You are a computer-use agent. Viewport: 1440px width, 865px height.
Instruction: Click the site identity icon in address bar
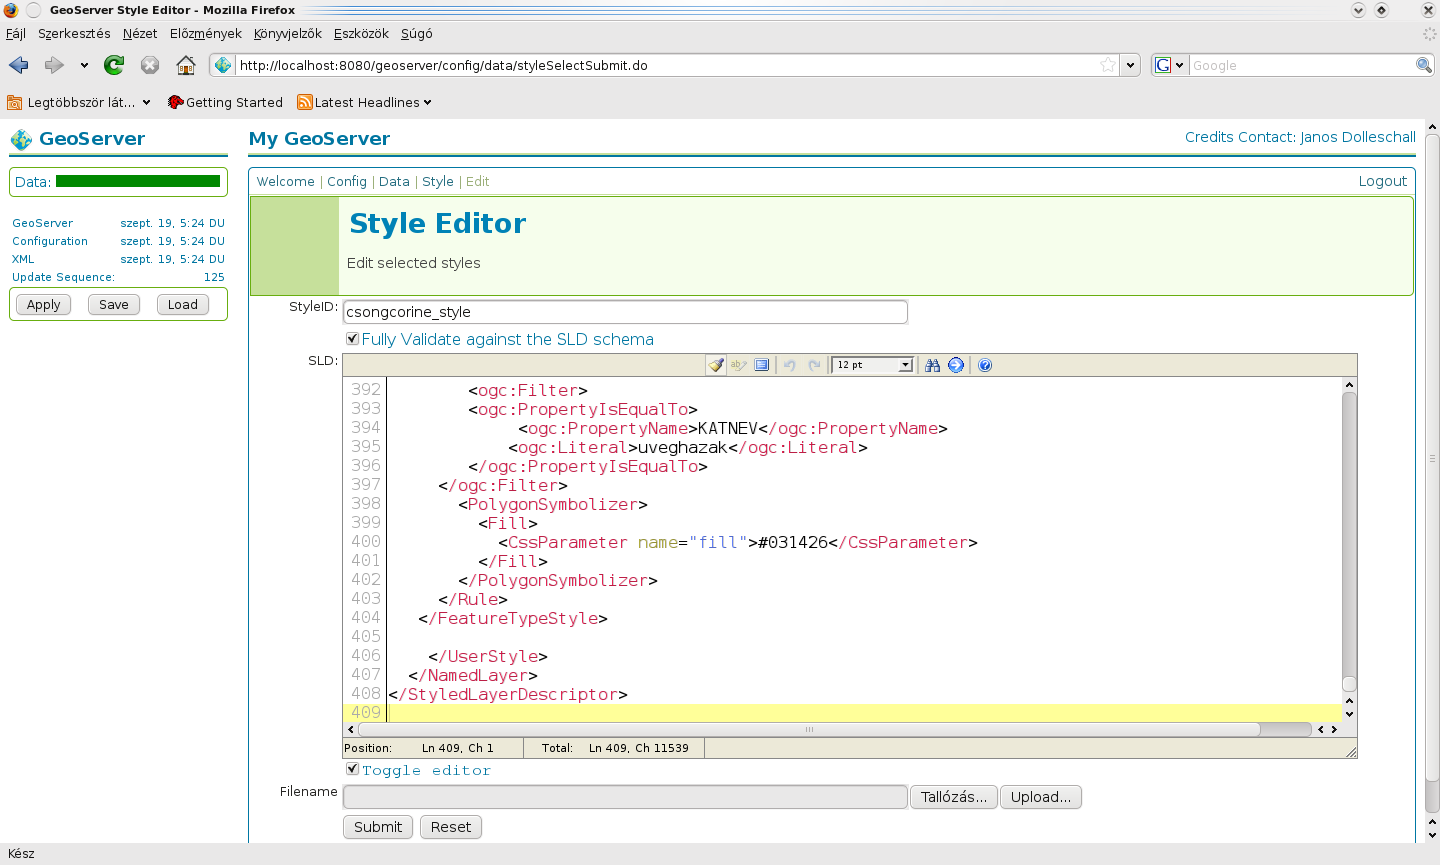tap(223, 65)
